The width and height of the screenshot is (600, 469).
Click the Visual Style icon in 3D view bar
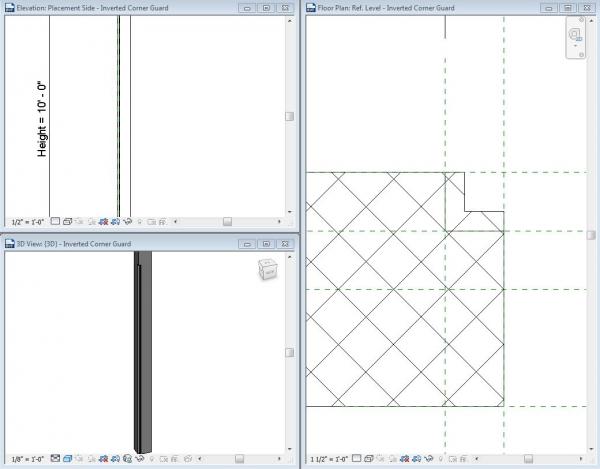pos(67,459)
